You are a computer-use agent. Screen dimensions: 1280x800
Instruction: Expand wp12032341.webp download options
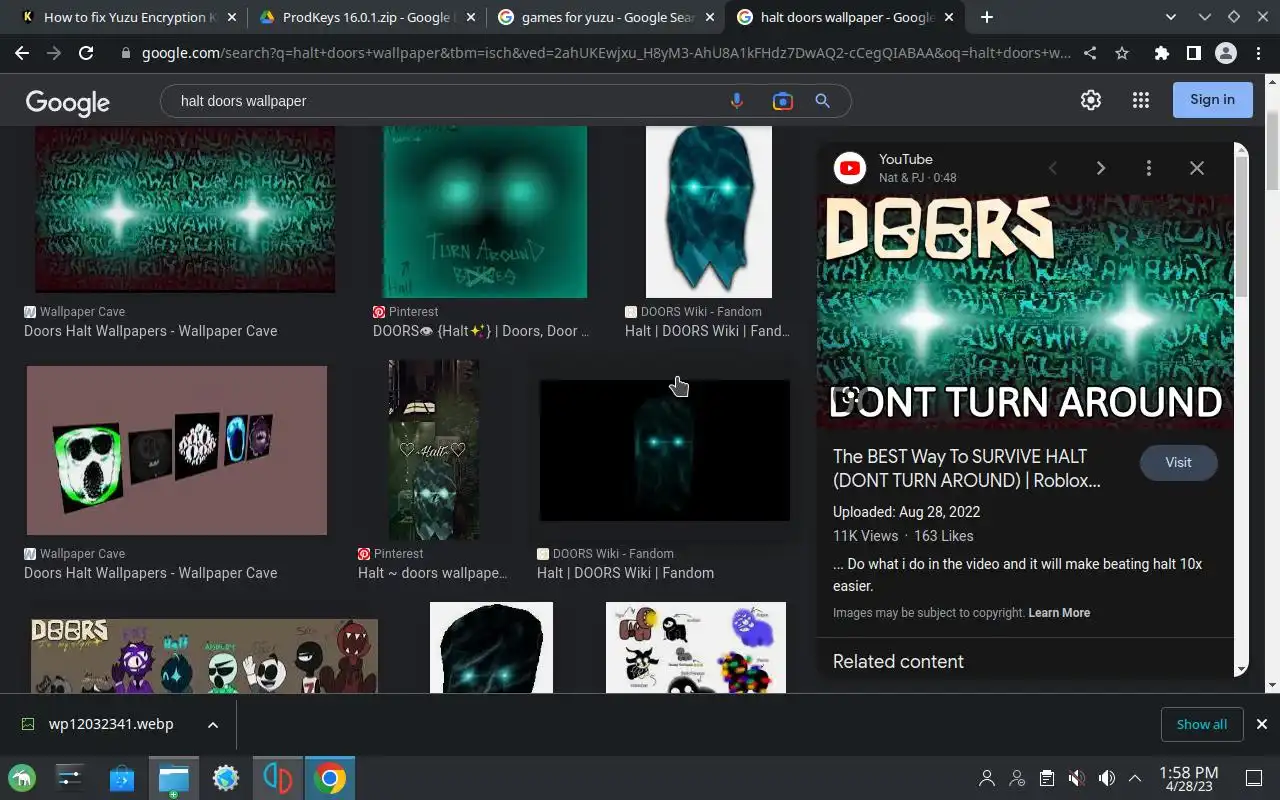tap(212, 725)
